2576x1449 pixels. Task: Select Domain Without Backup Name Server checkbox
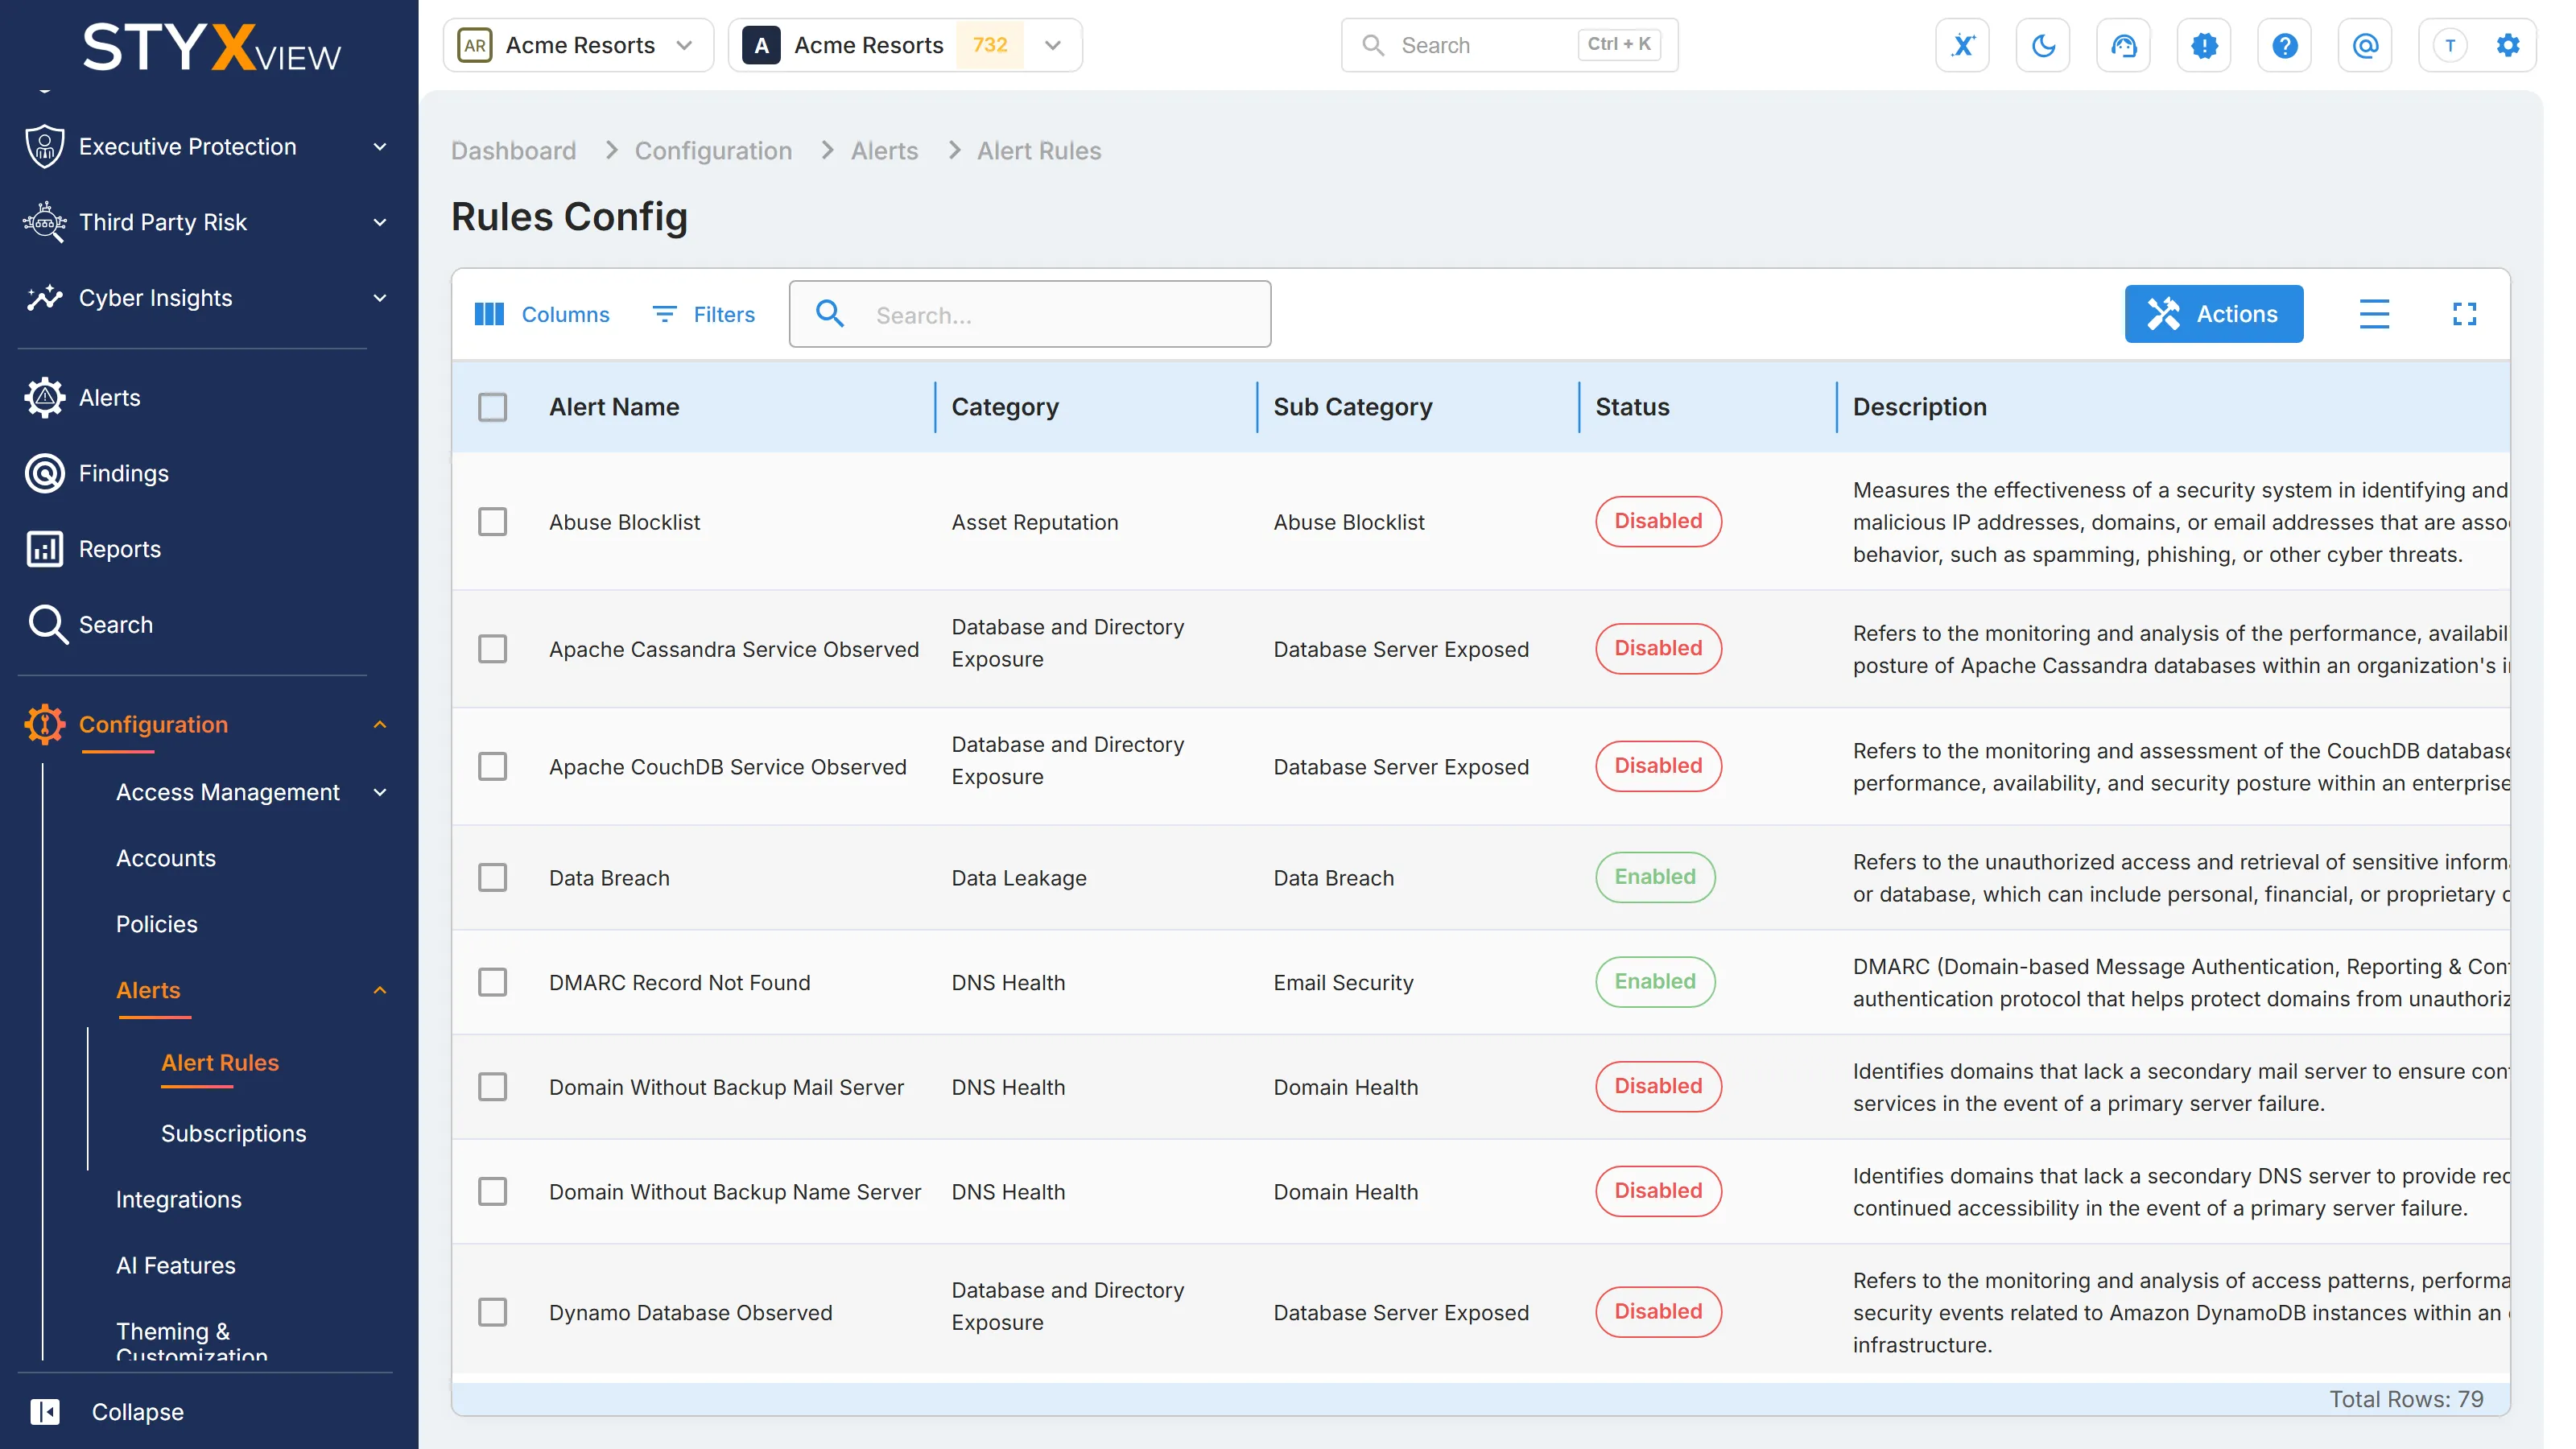(492, 1191)
